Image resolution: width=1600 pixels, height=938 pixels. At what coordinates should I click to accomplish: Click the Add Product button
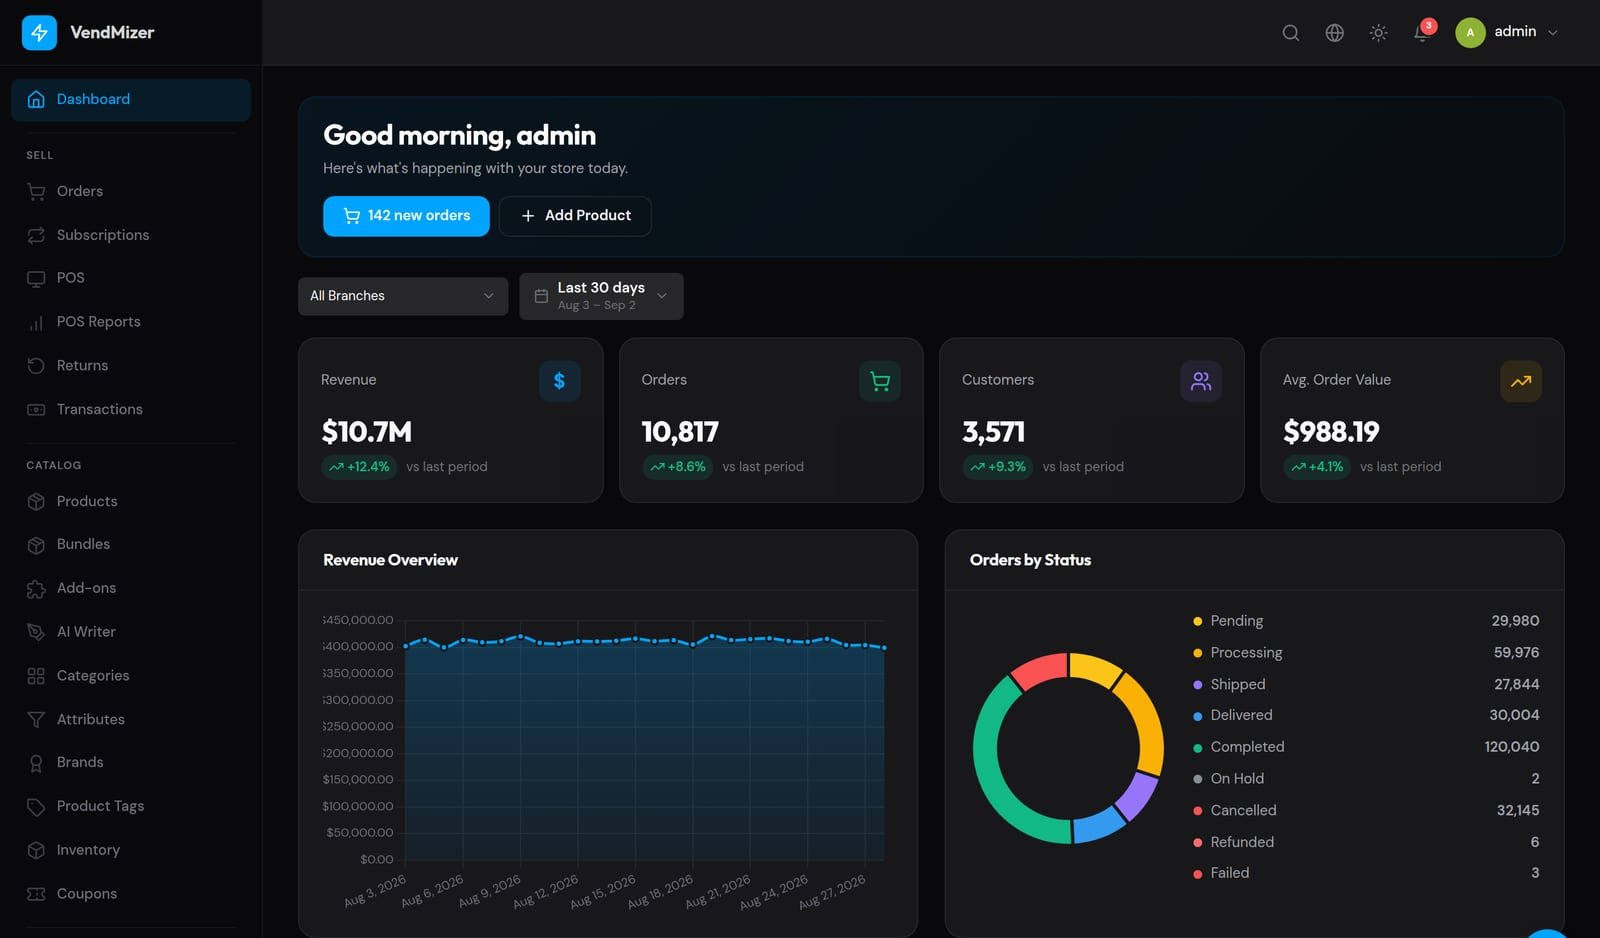(x=575, y=216)
